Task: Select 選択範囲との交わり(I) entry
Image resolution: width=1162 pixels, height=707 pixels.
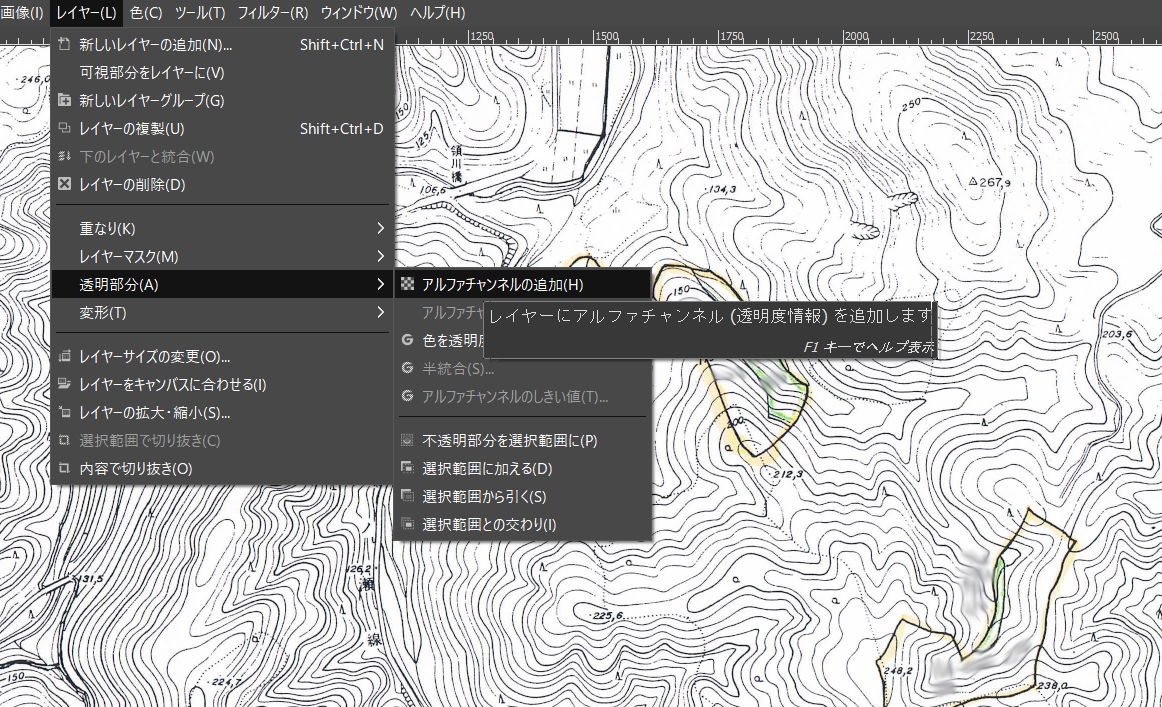Action: coord(522,525)
